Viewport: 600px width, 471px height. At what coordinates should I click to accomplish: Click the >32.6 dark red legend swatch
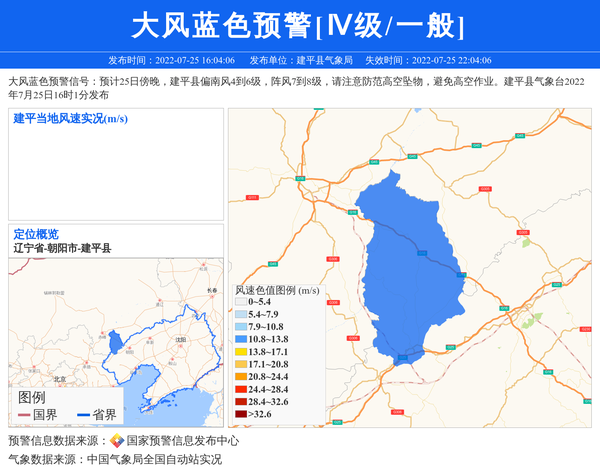click(240, 414)
